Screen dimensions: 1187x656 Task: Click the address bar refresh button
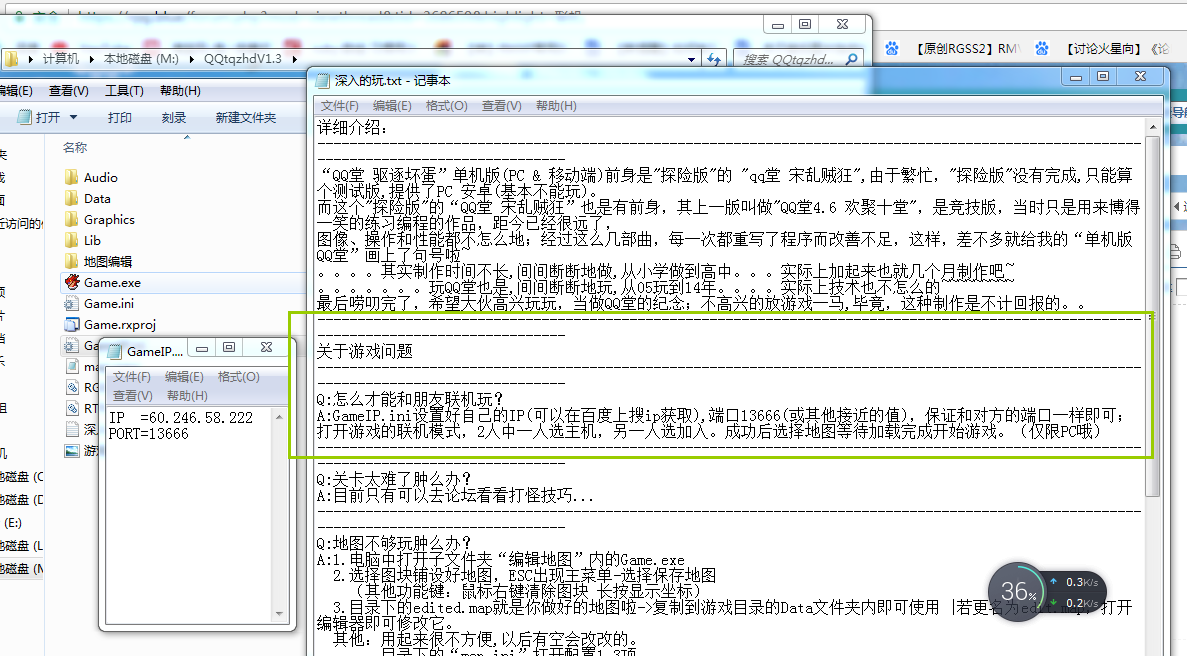click(x=713, y=58)
